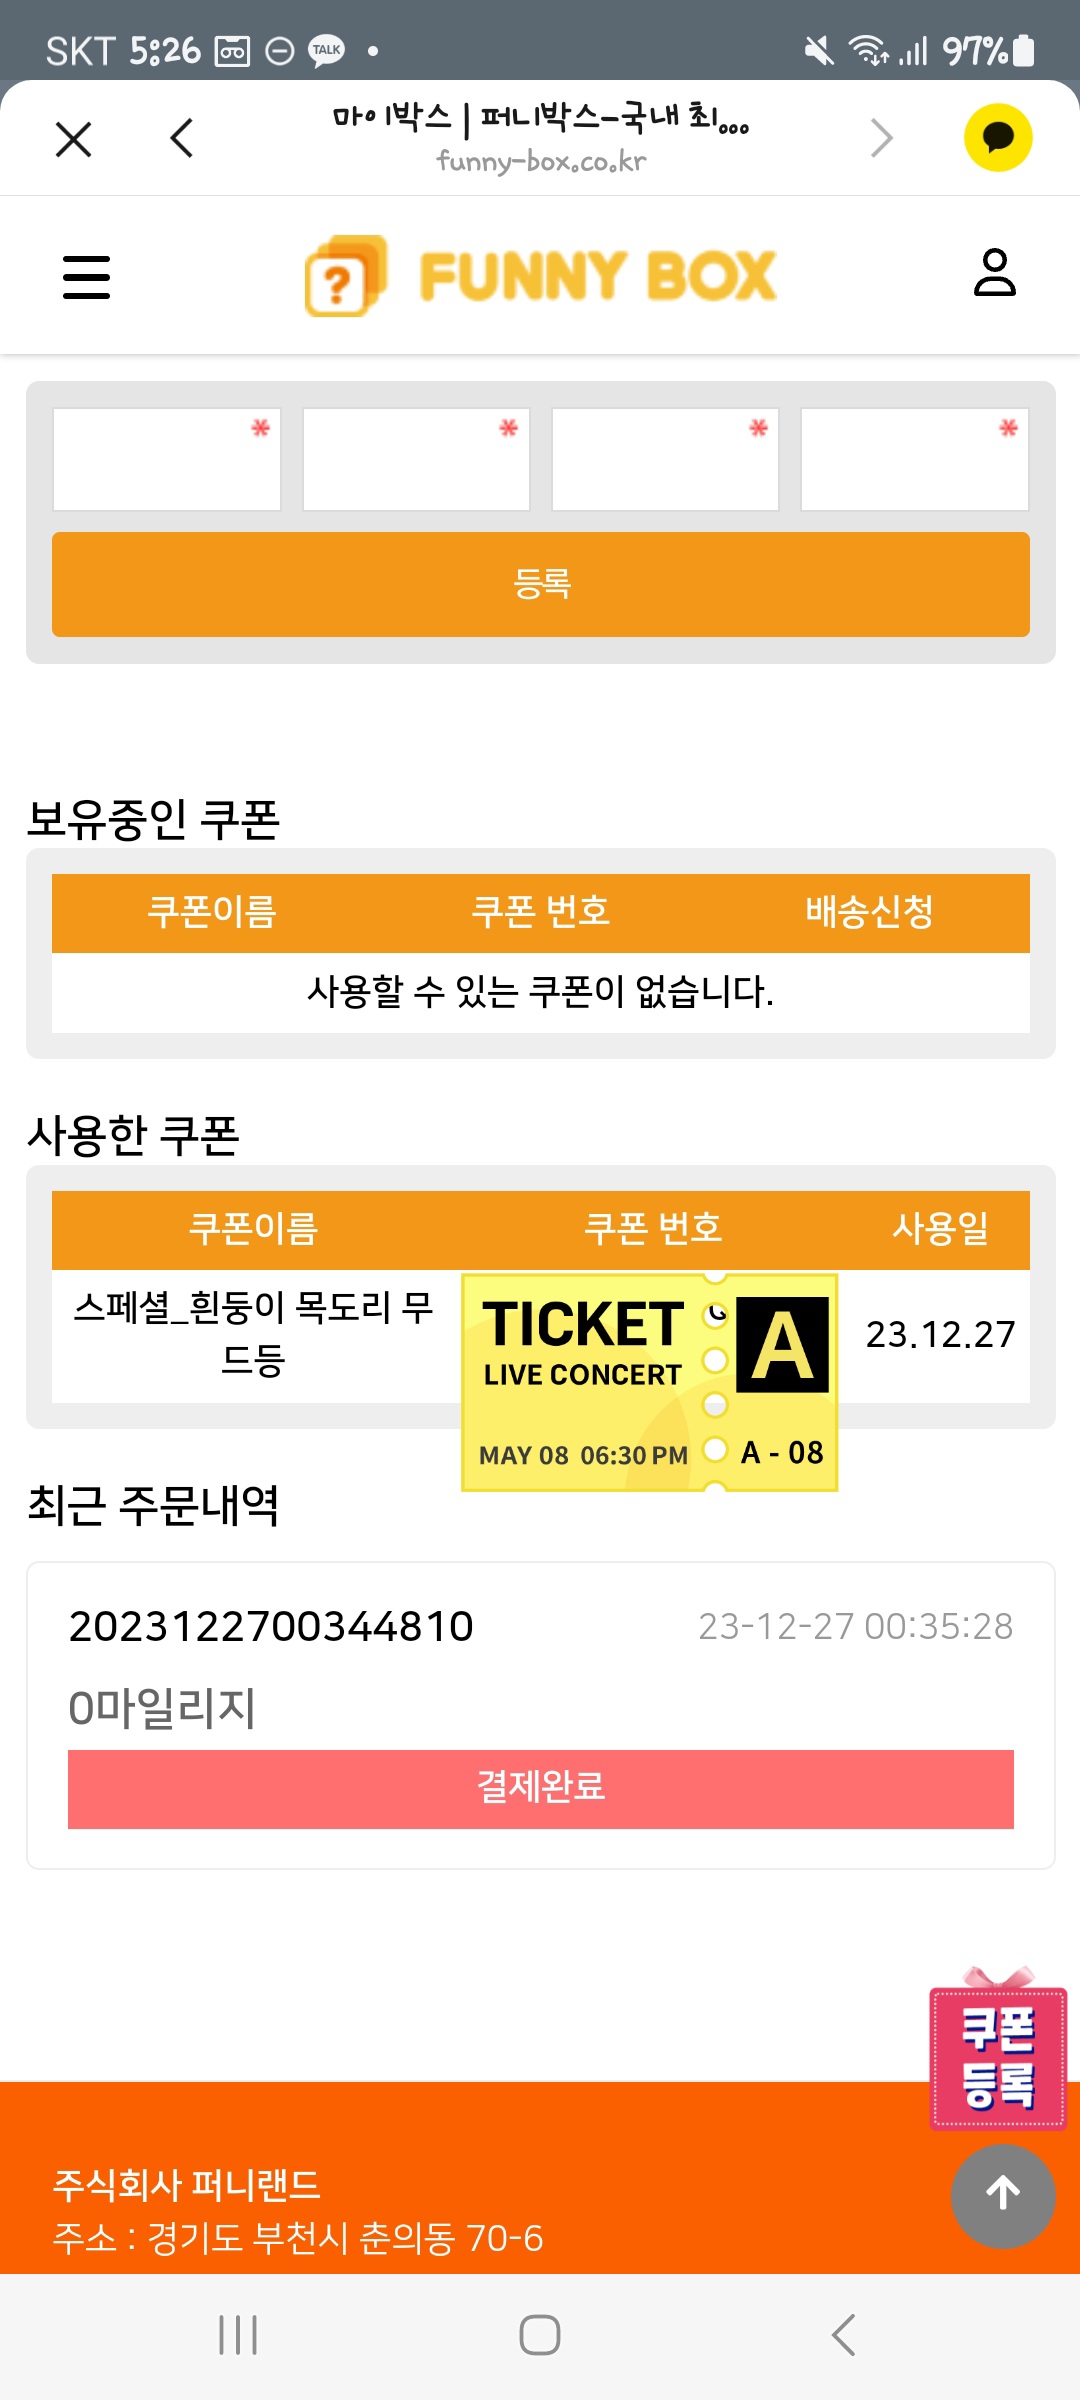1080x2400 pixels.
Task: Close the in-app browser with X
Action: pos(74,139)
